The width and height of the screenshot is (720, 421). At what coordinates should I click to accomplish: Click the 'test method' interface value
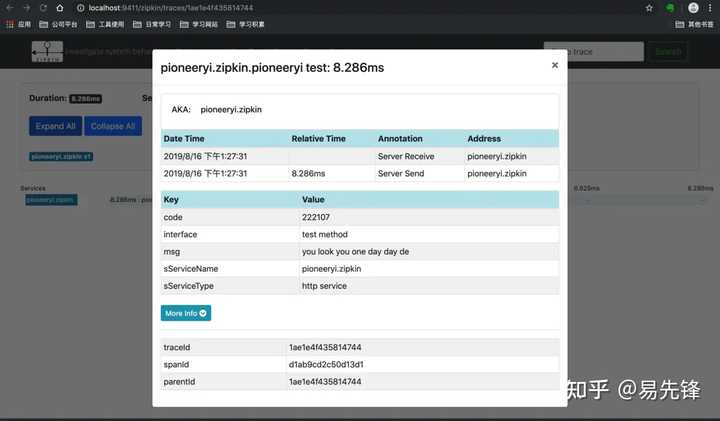[325, 234]
